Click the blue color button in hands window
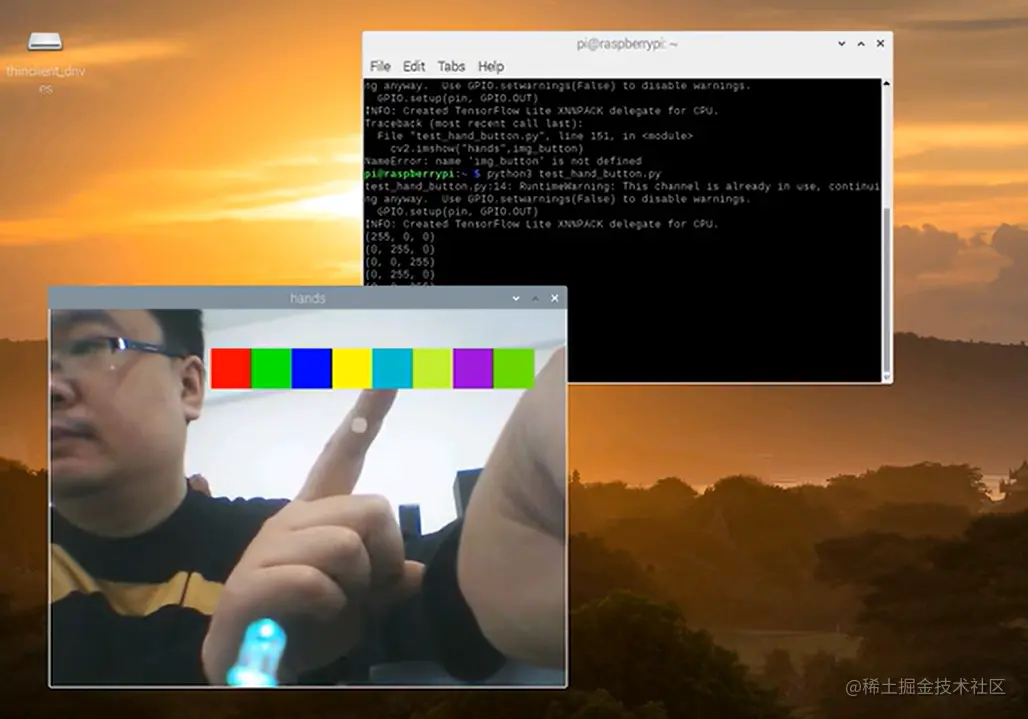Image resolution: width=1028 pixels, height=719 pixels. coord(311,368)
